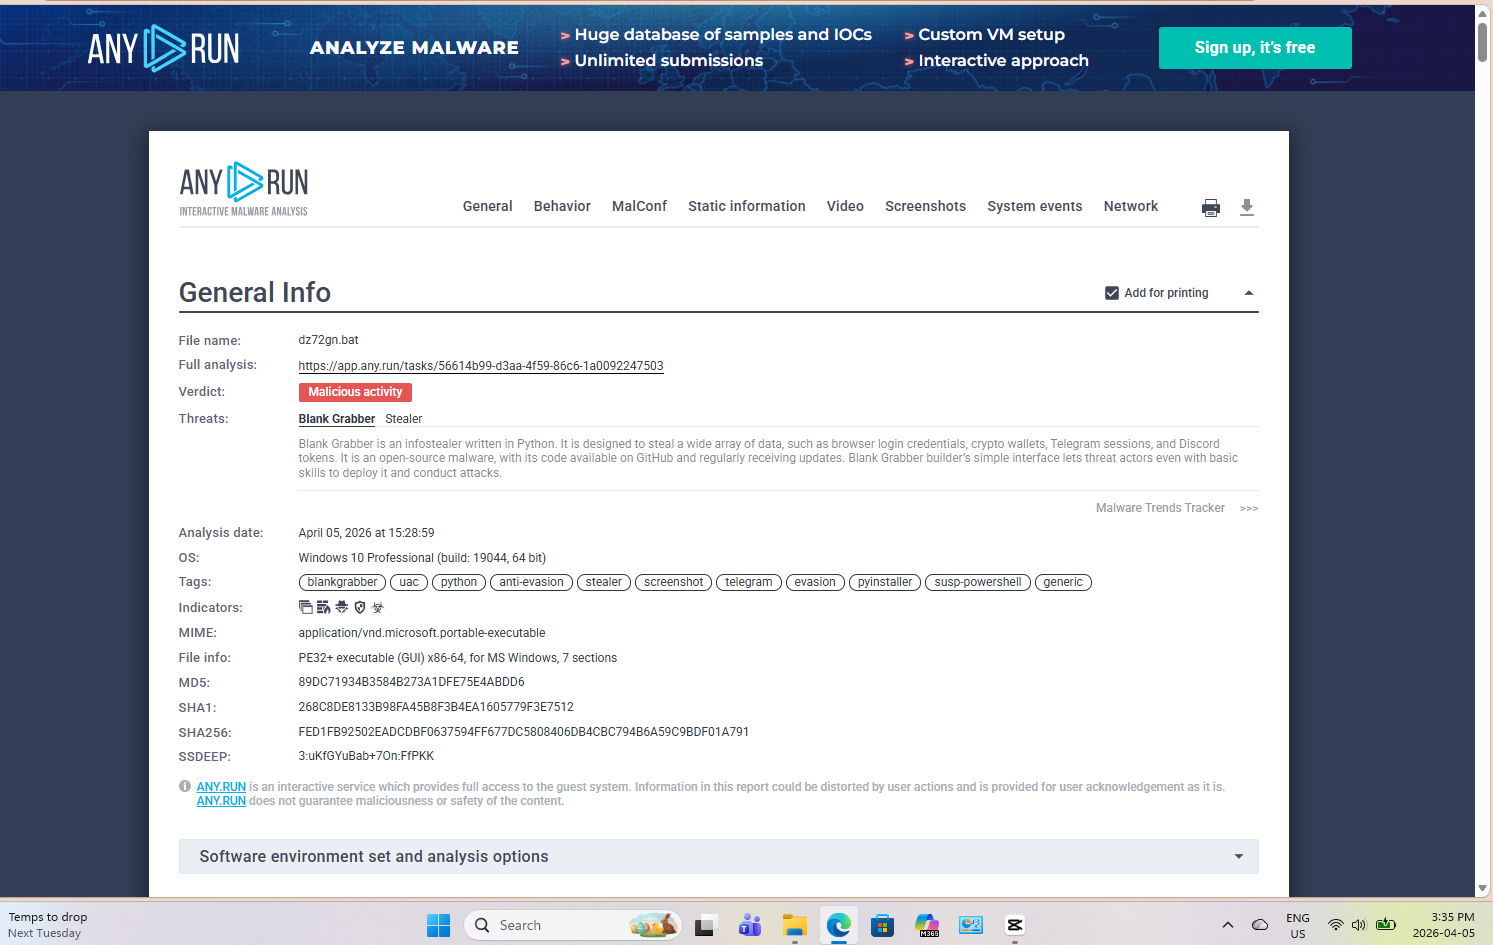Show hidden system tray icons
The height and width of the screenshot is (945, 1493).
point(1228,925)
